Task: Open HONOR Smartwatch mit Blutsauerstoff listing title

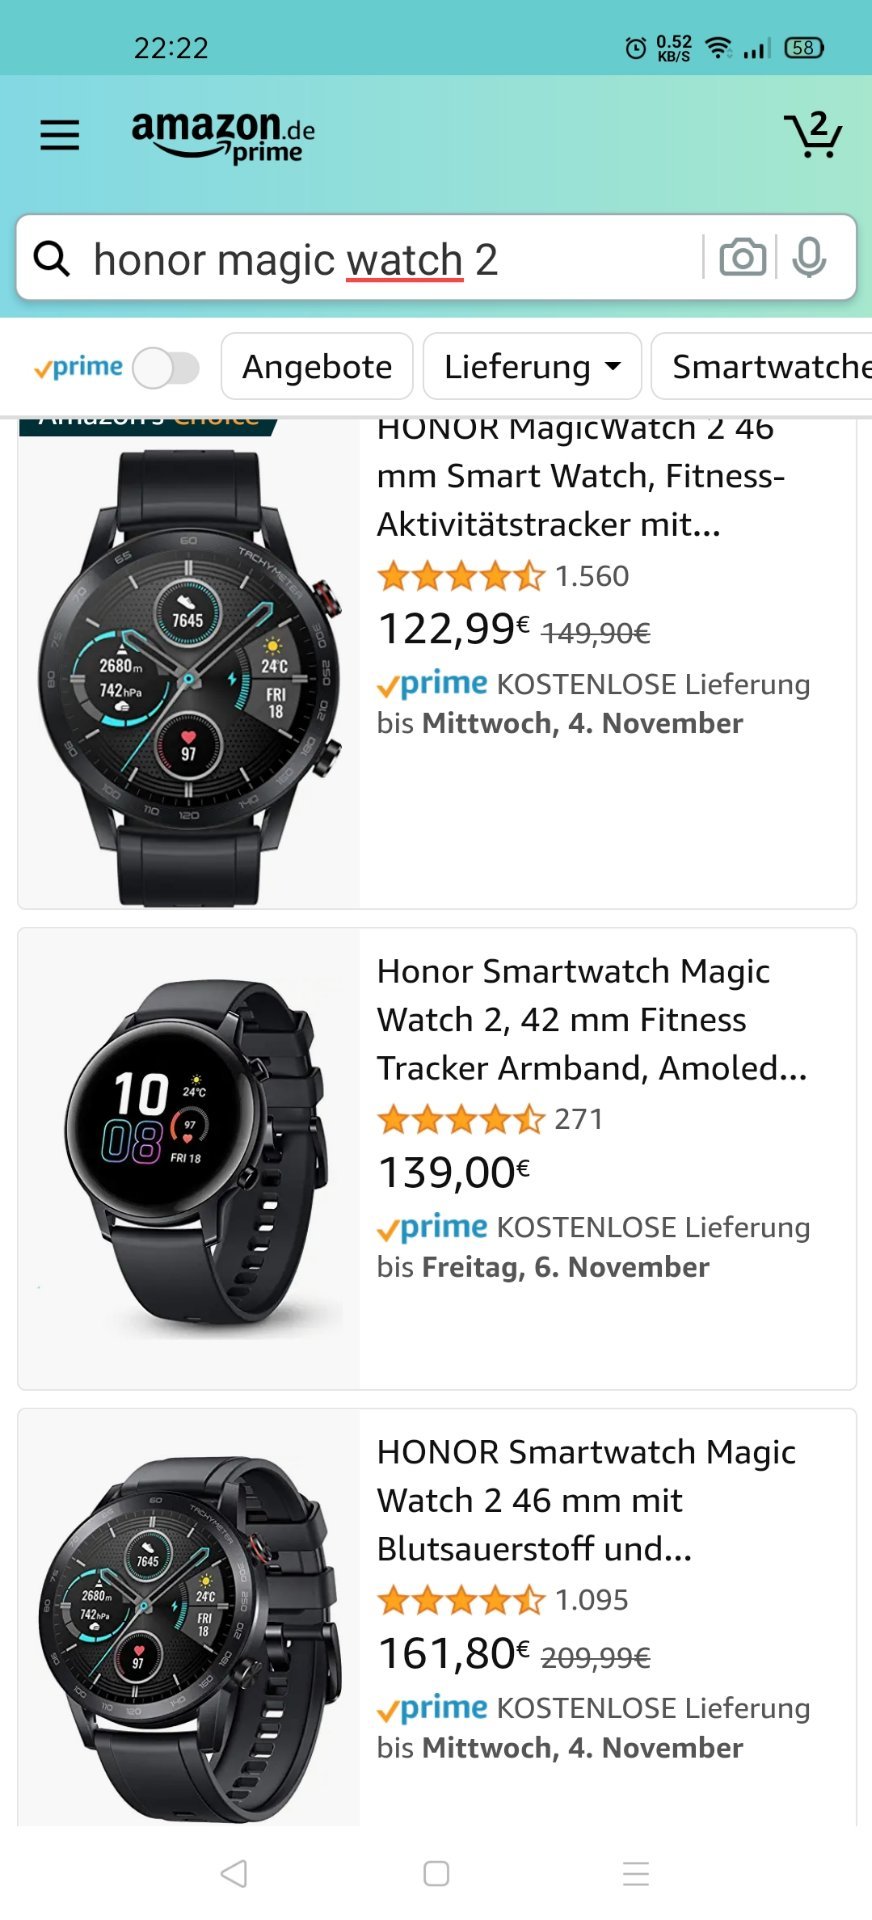Action: point(586,1500)
